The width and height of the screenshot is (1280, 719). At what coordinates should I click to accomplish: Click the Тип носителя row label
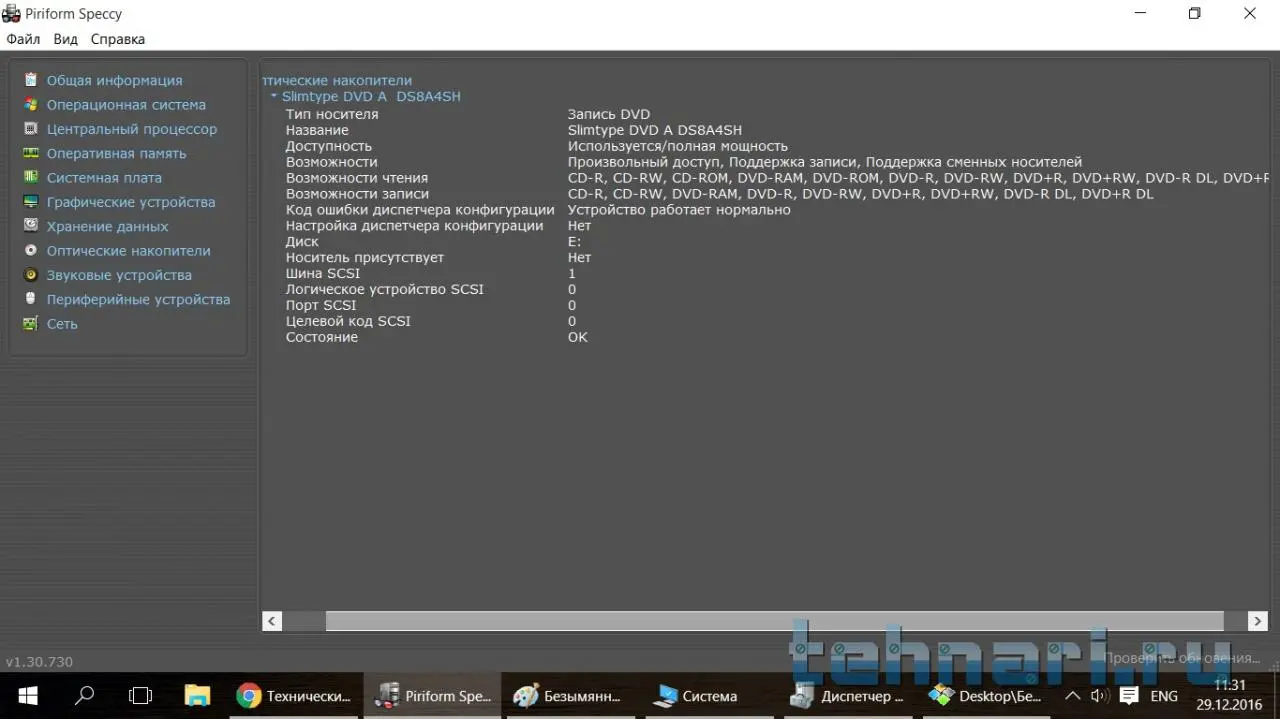click(332, 114)
